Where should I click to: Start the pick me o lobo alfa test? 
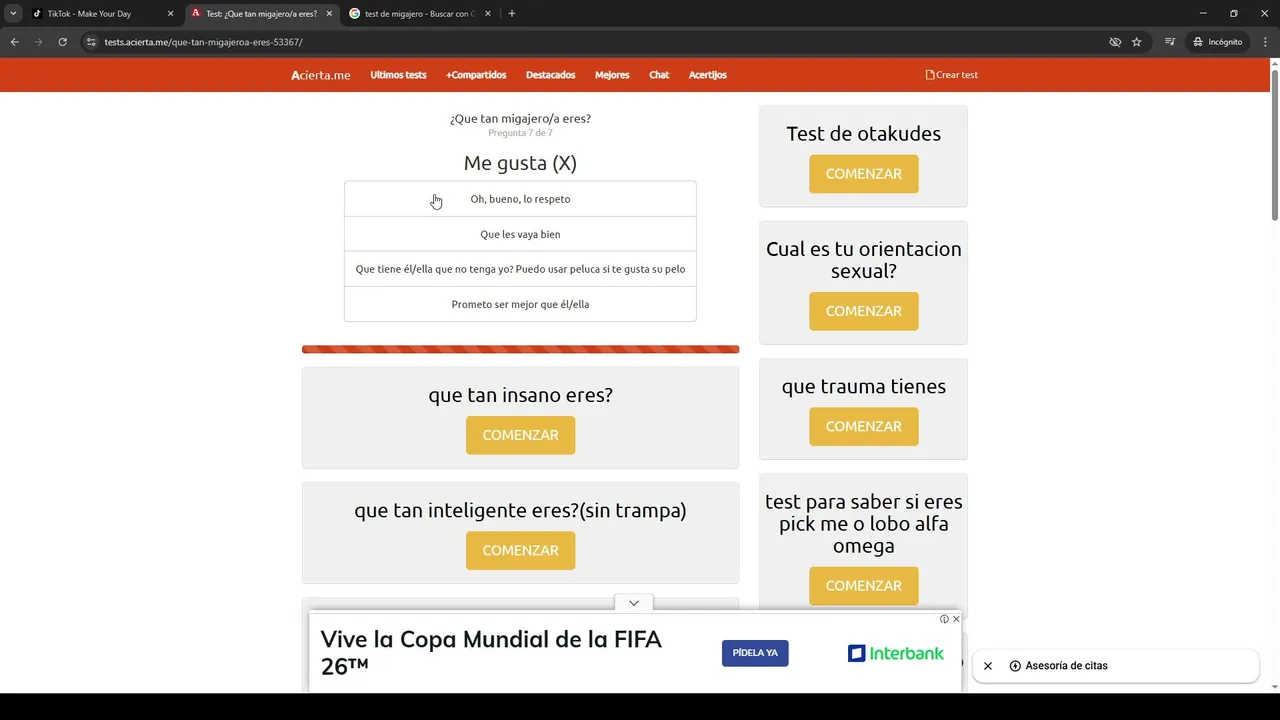[864, 586]
